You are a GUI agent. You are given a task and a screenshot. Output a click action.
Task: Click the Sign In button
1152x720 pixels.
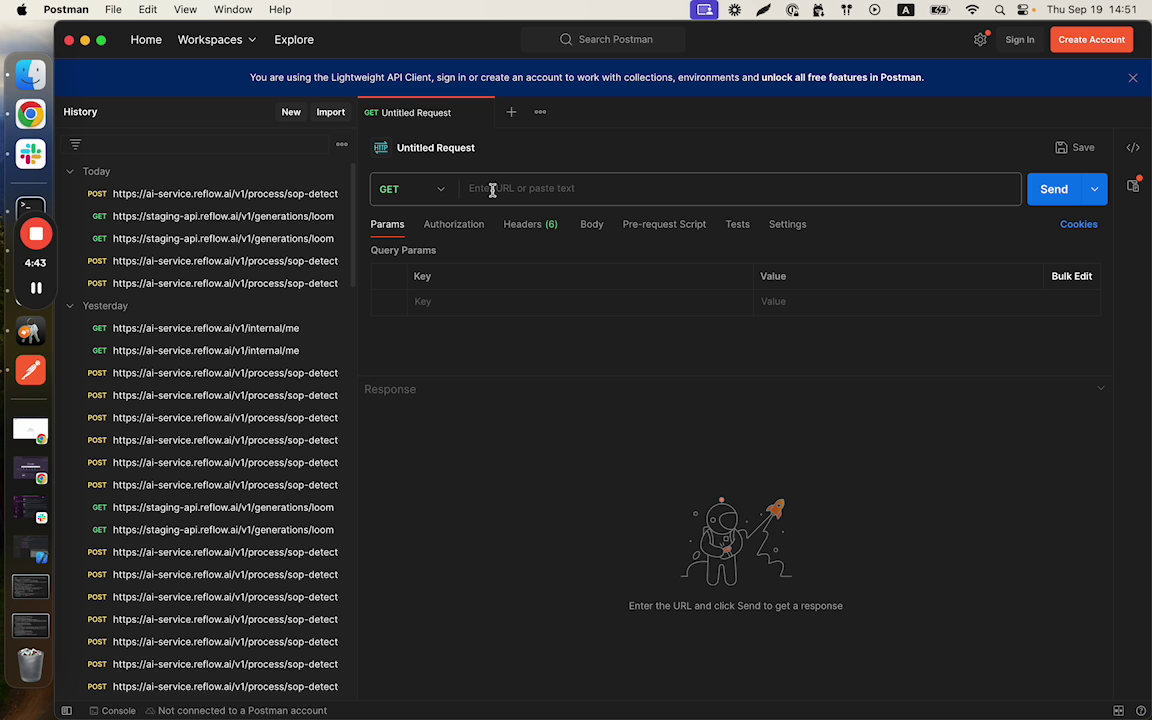pos(1020,40)
